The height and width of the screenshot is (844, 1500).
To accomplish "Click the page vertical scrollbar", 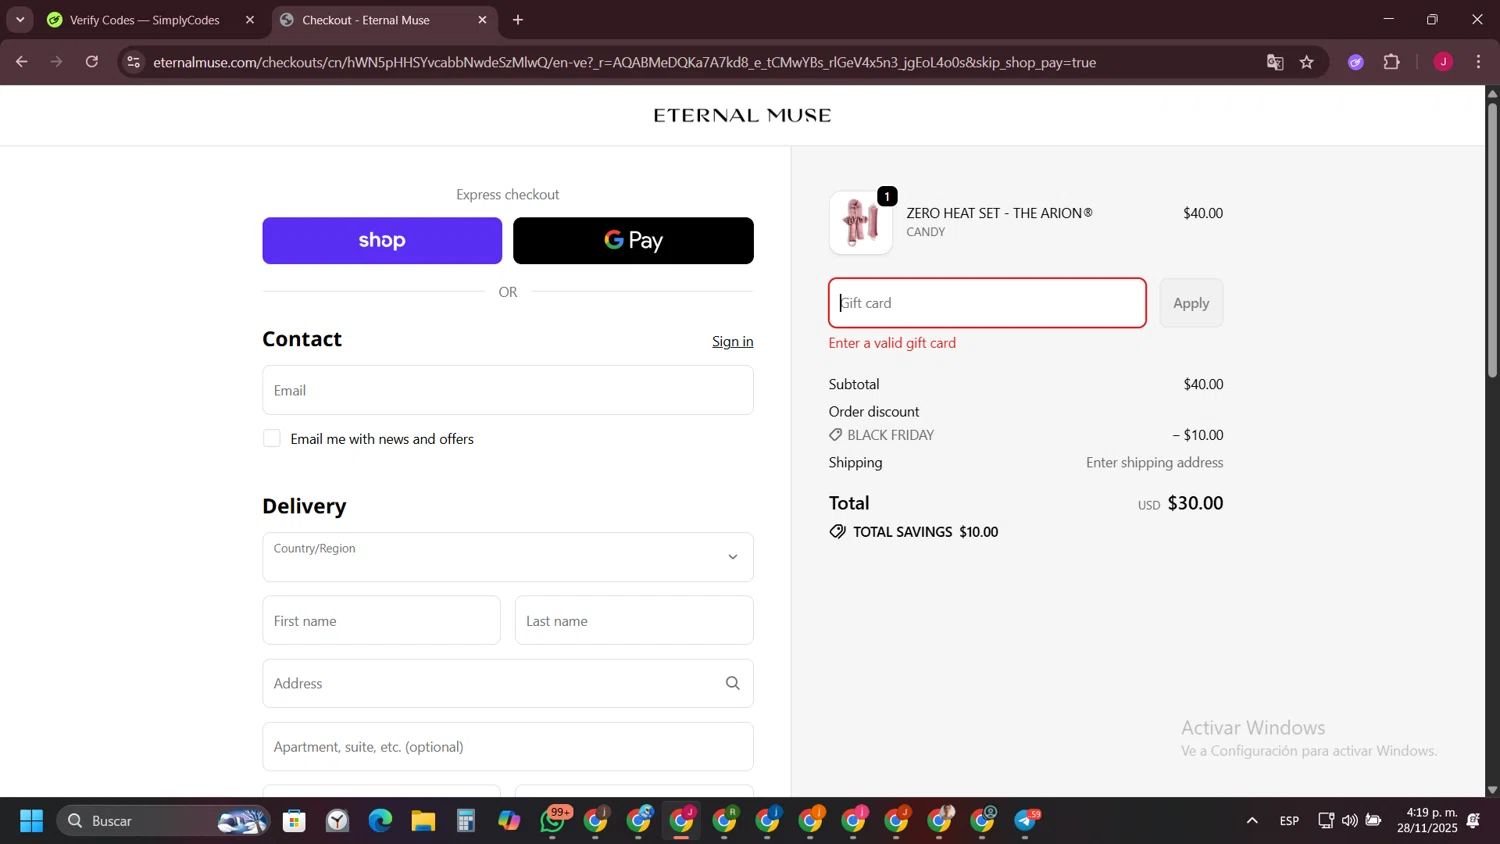I will [1492, 240].
